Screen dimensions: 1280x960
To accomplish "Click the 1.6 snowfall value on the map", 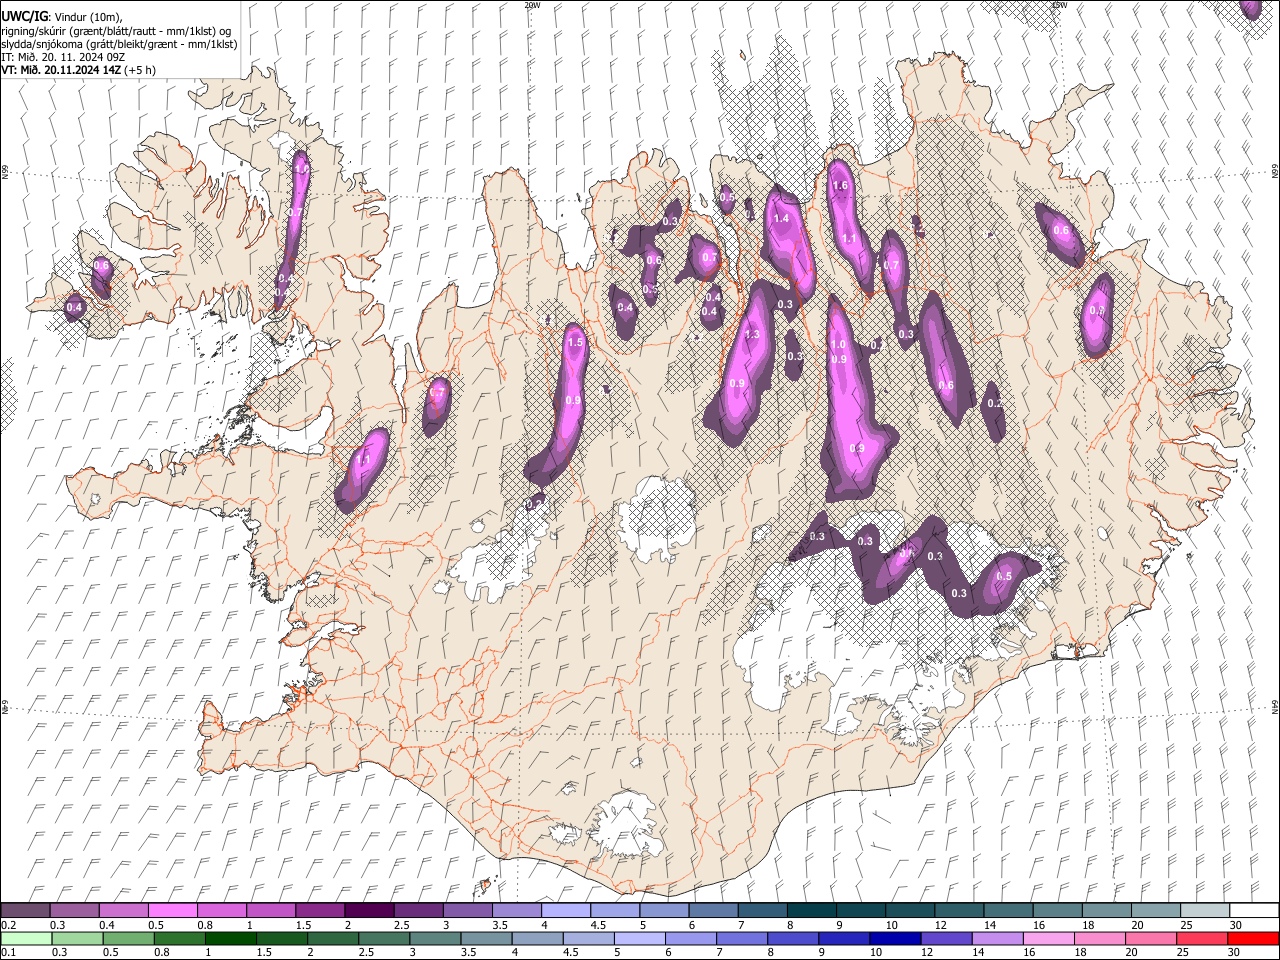I will [840, 186].
